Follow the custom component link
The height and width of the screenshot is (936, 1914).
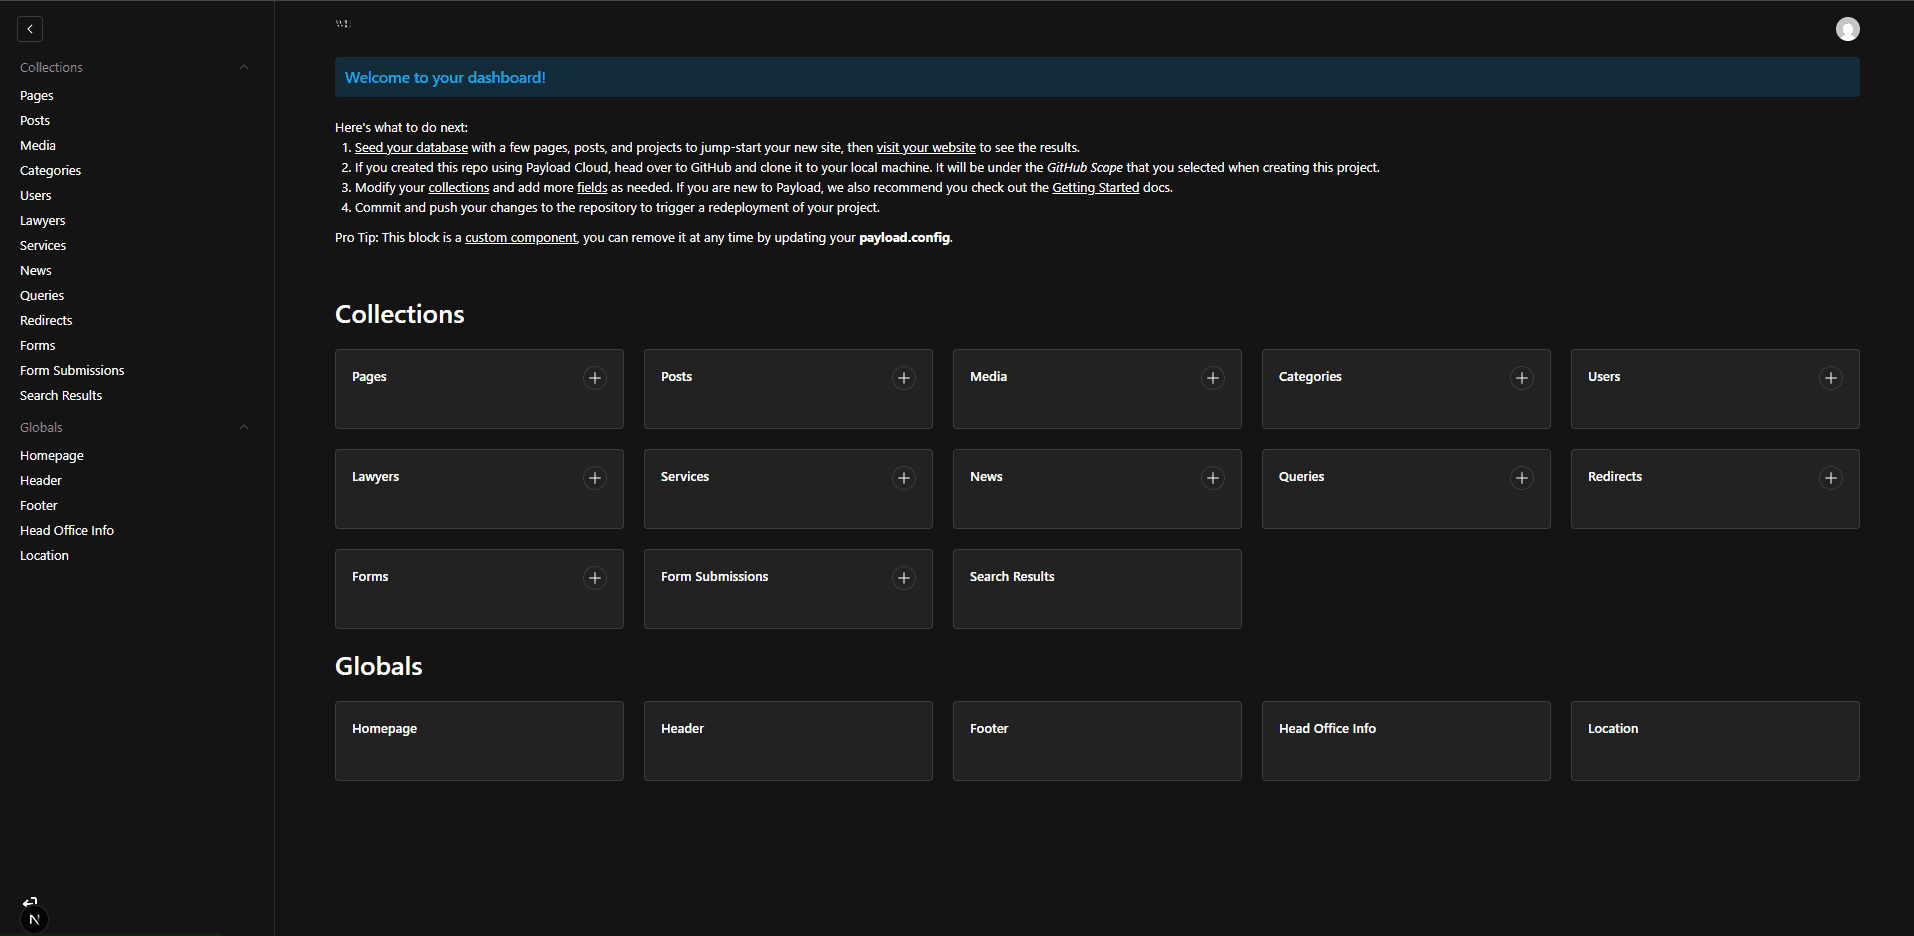[520, 238]
